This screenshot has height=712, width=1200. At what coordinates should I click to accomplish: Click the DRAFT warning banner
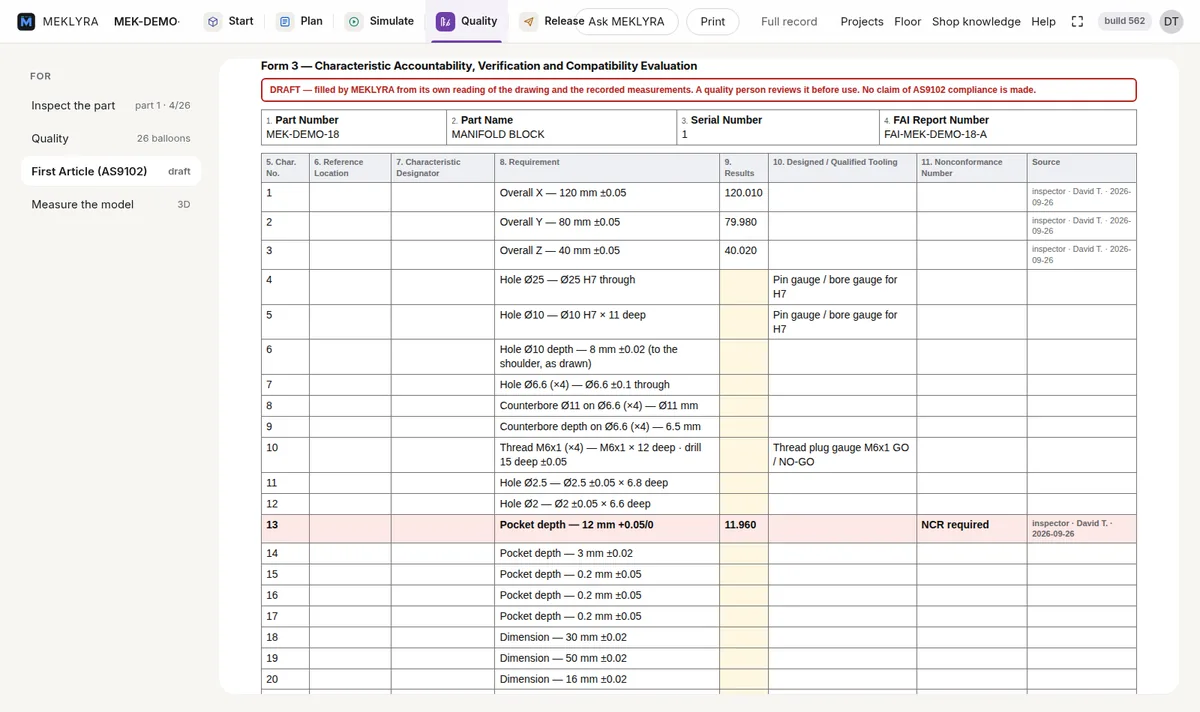coord(698,90)
